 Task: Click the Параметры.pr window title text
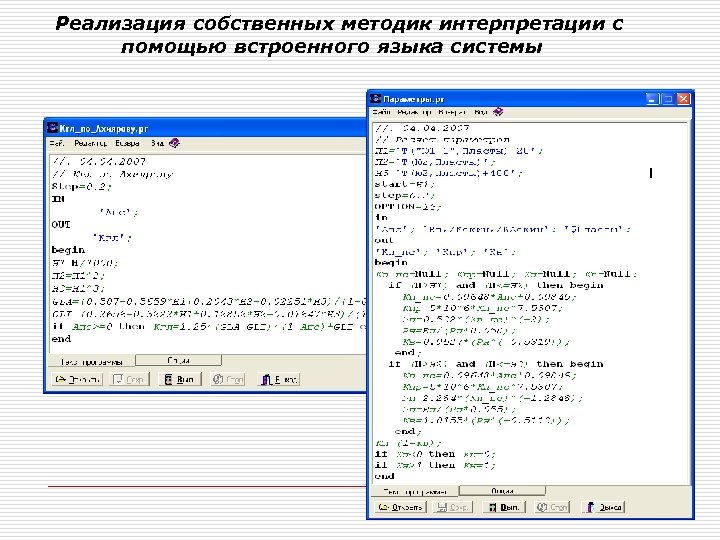tap(414, 99)
